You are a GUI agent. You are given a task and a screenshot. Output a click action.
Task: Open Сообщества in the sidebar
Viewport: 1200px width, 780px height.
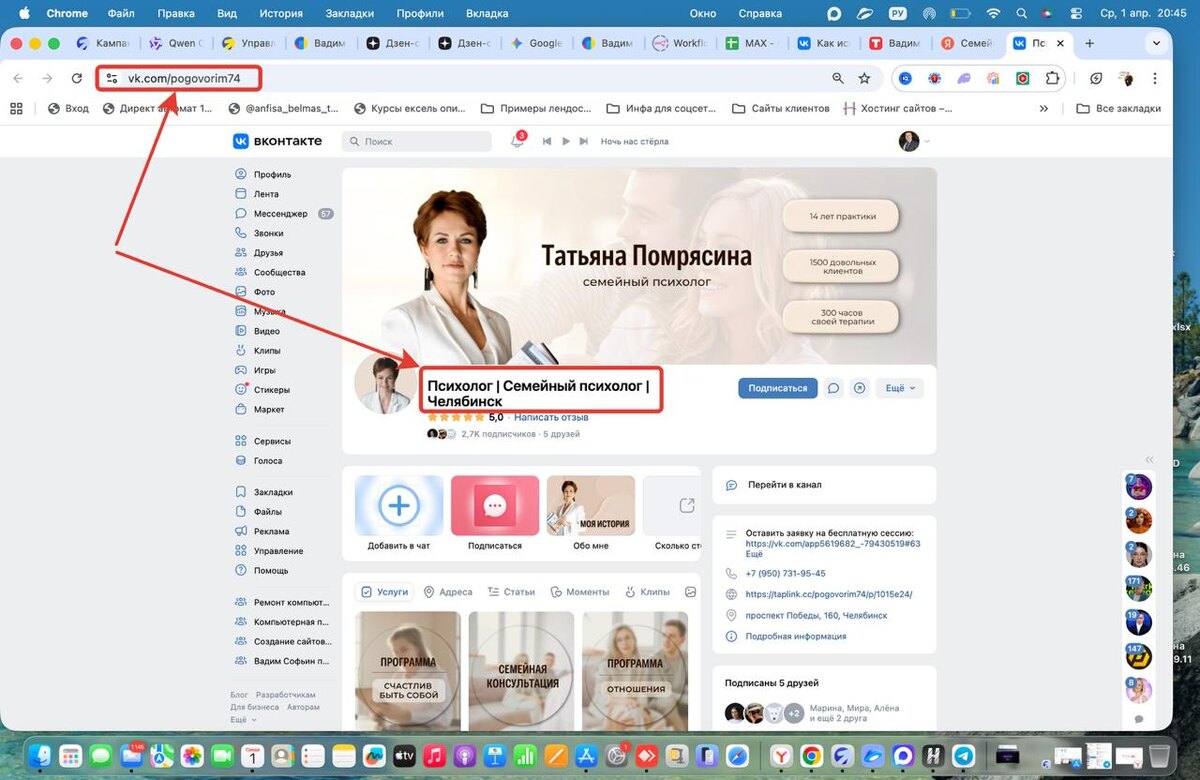pyautogui.click(x=270, y=272)
